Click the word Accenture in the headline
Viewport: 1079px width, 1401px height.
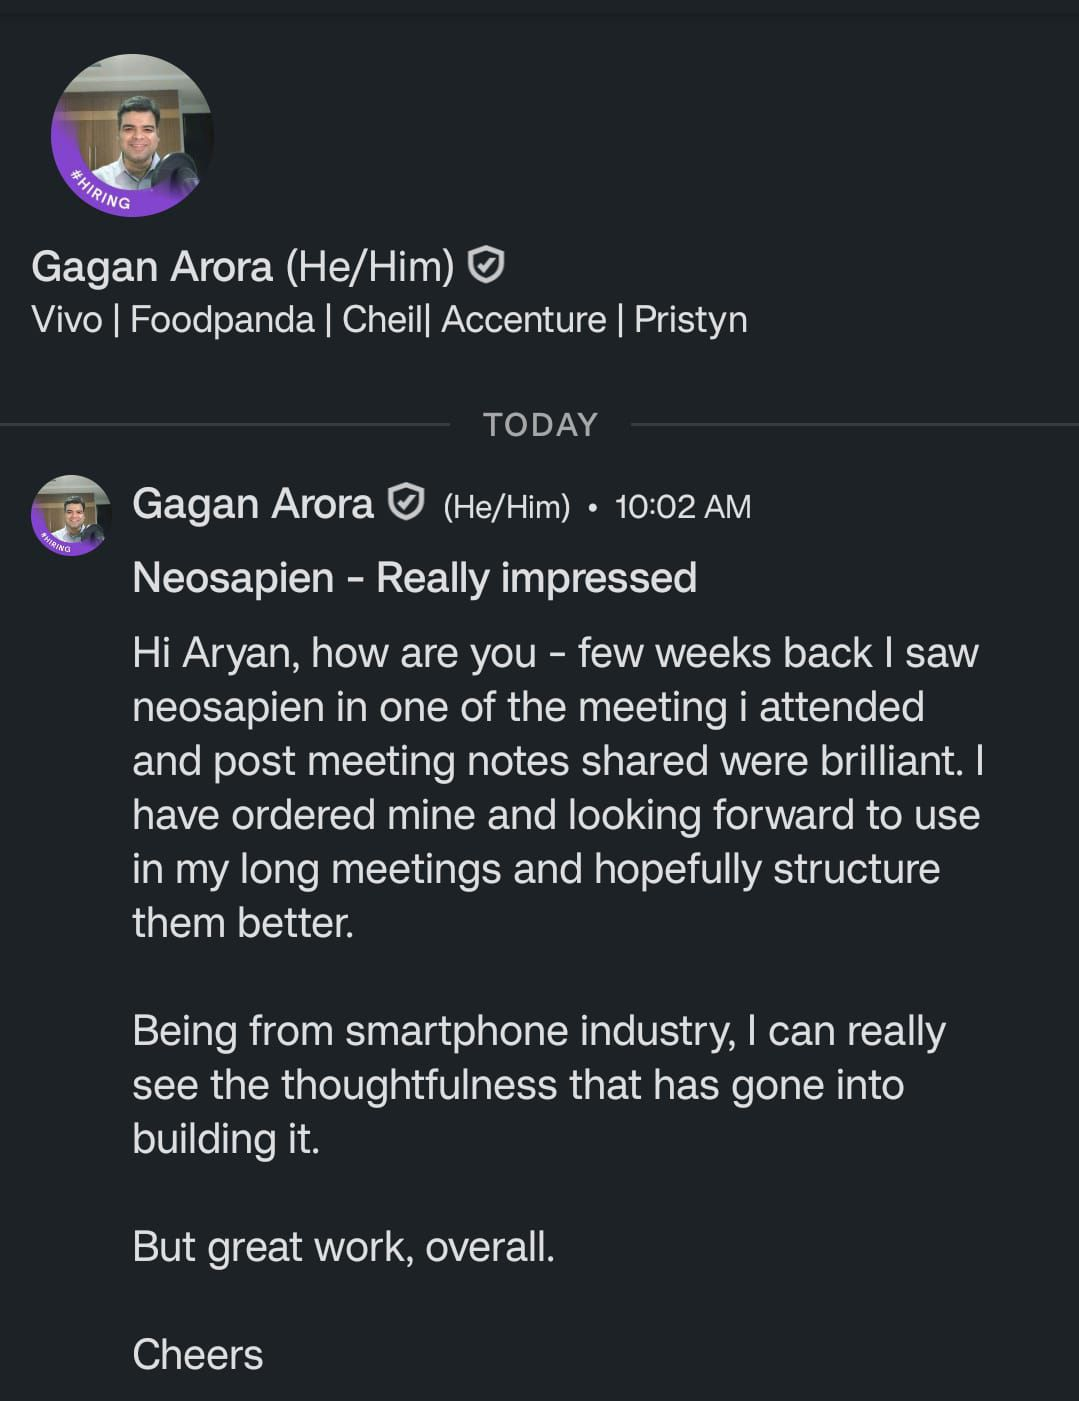point(523,320)
